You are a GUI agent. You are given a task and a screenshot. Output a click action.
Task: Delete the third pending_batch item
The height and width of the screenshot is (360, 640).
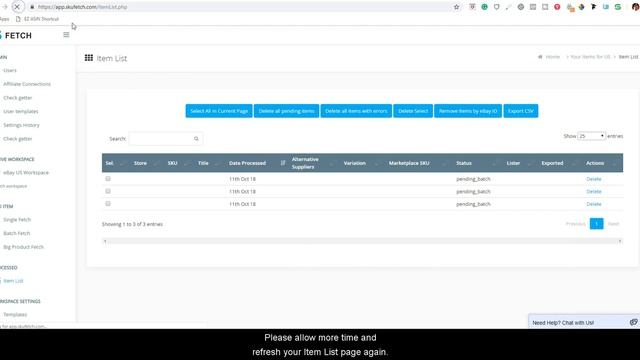pos(593,204)
